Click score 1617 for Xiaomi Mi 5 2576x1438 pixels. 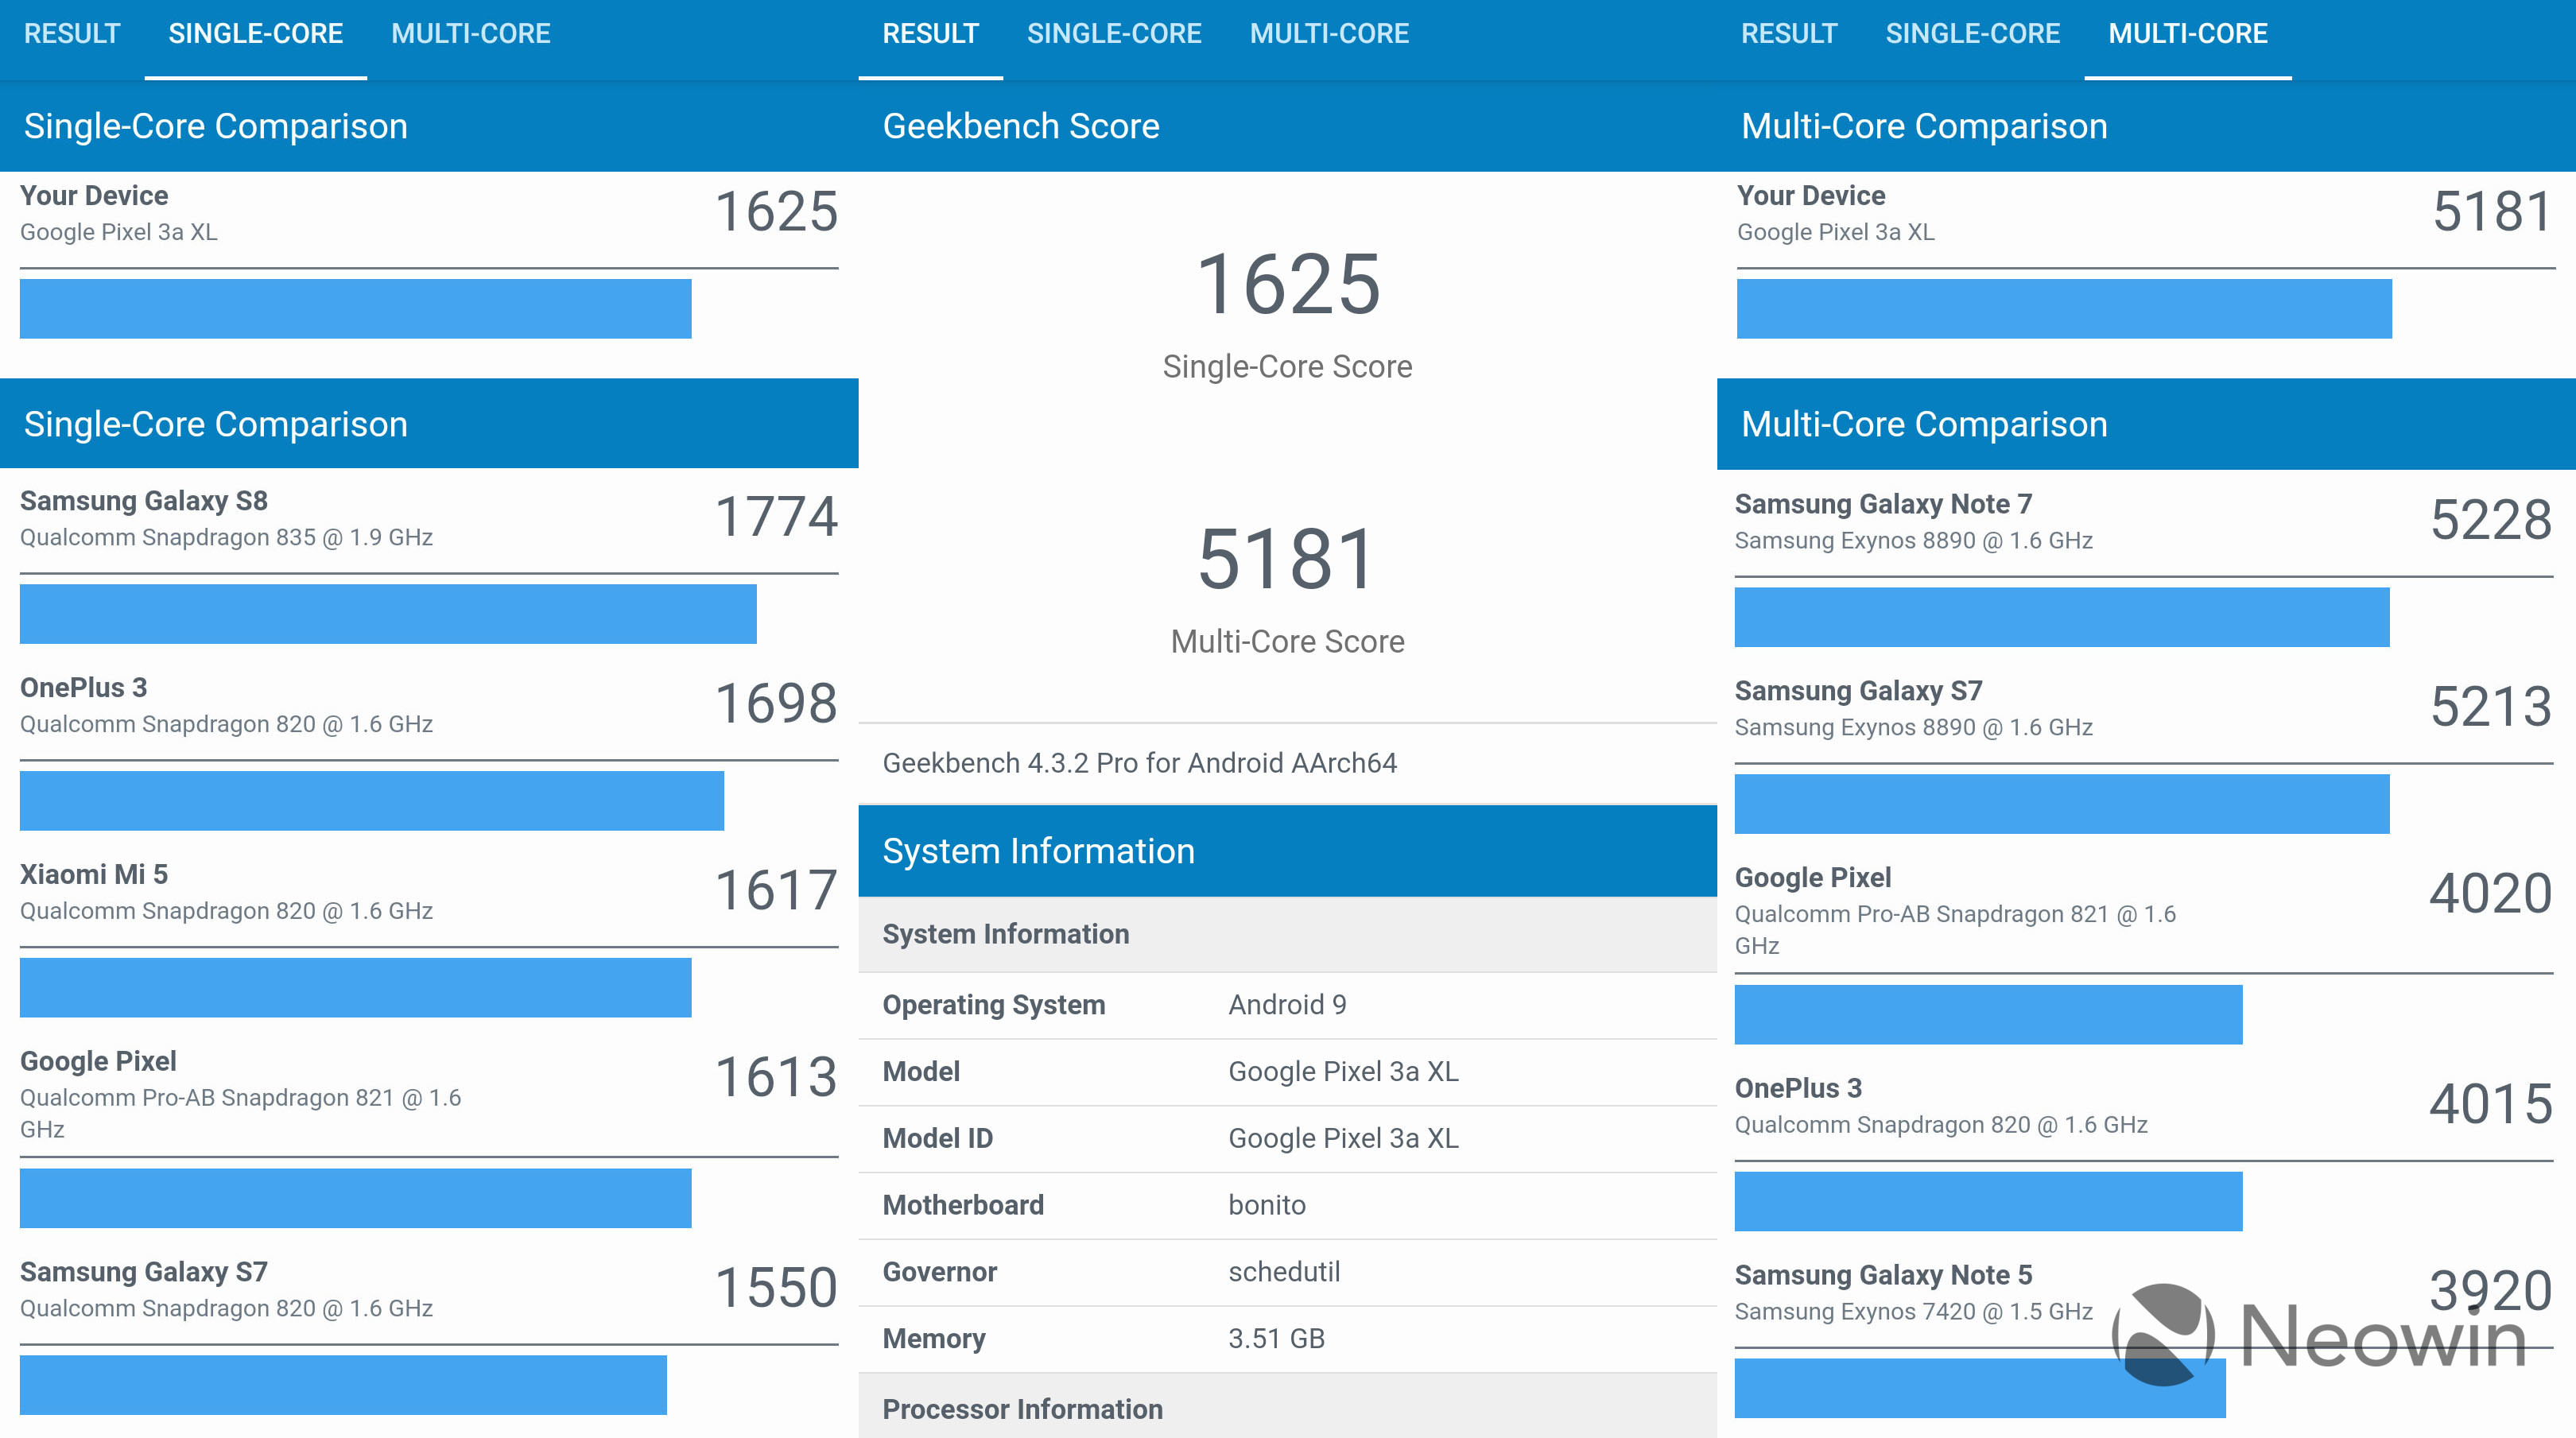(776, 891)
